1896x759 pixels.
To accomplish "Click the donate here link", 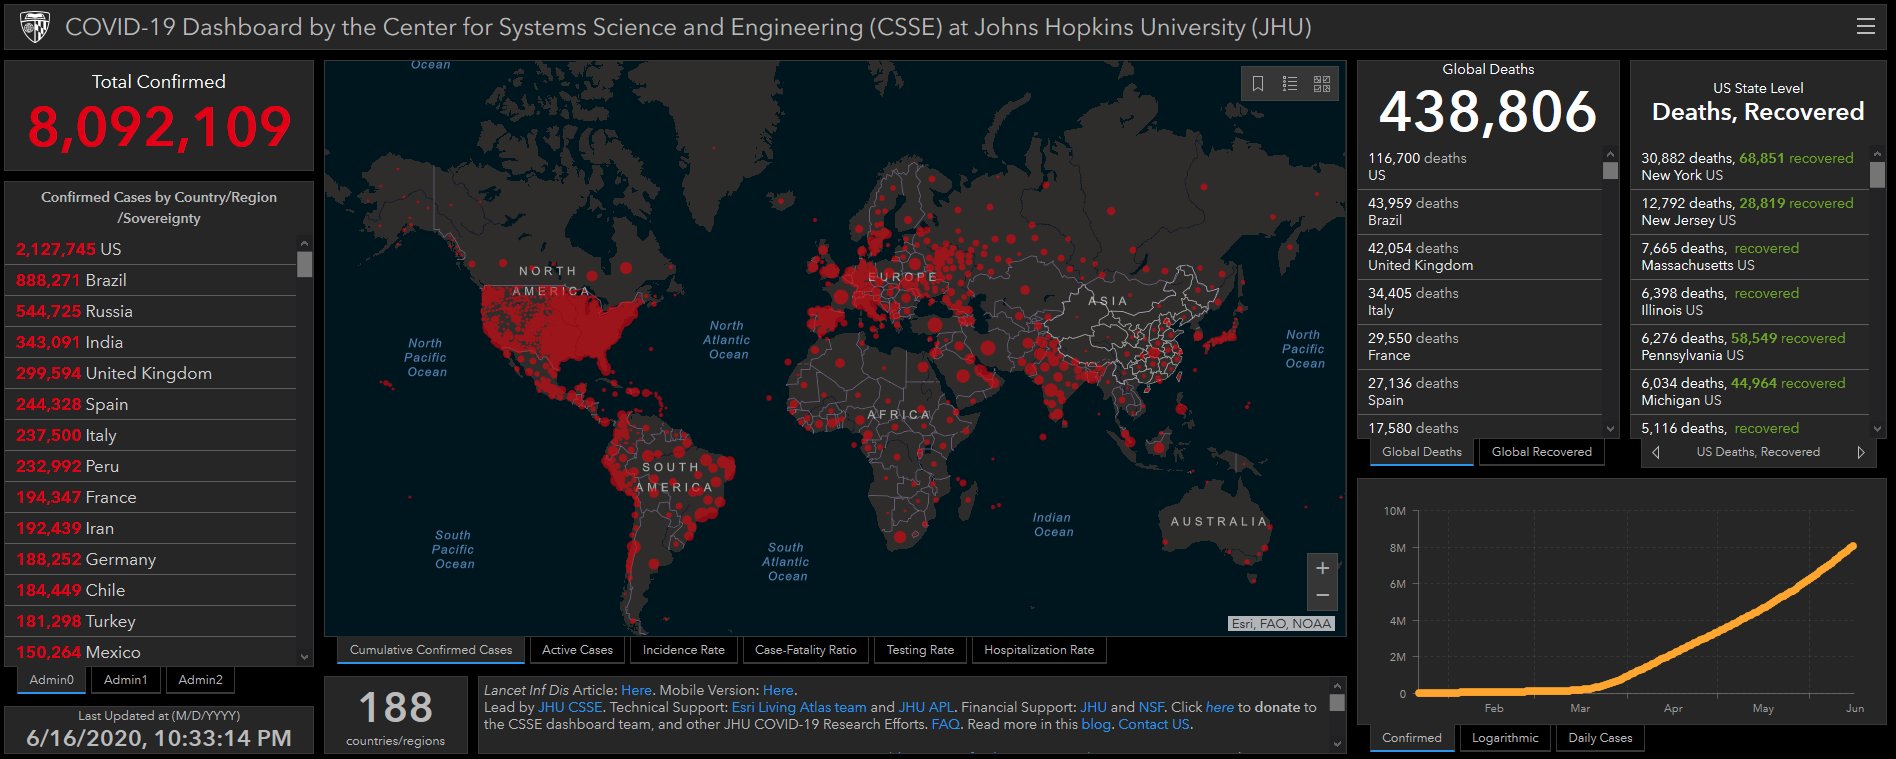I will pos(1220,707).
